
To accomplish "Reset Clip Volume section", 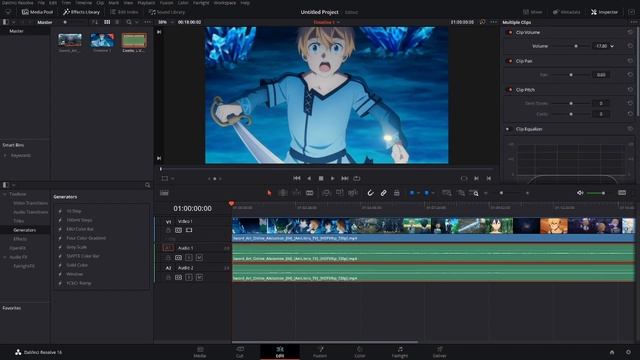I will (630, 32).
